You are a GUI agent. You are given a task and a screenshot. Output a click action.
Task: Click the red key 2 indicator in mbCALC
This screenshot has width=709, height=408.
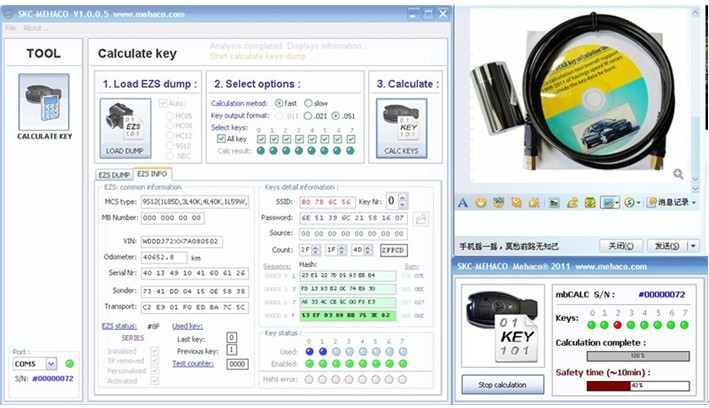point(618,325)
